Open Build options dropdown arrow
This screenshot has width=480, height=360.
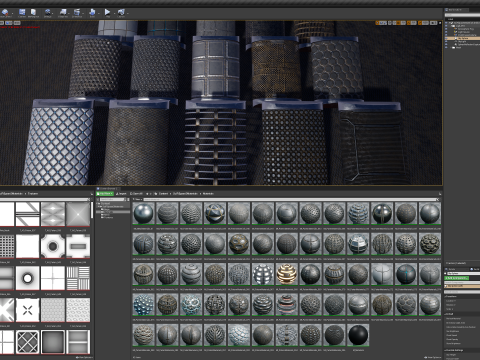point(99,13)
